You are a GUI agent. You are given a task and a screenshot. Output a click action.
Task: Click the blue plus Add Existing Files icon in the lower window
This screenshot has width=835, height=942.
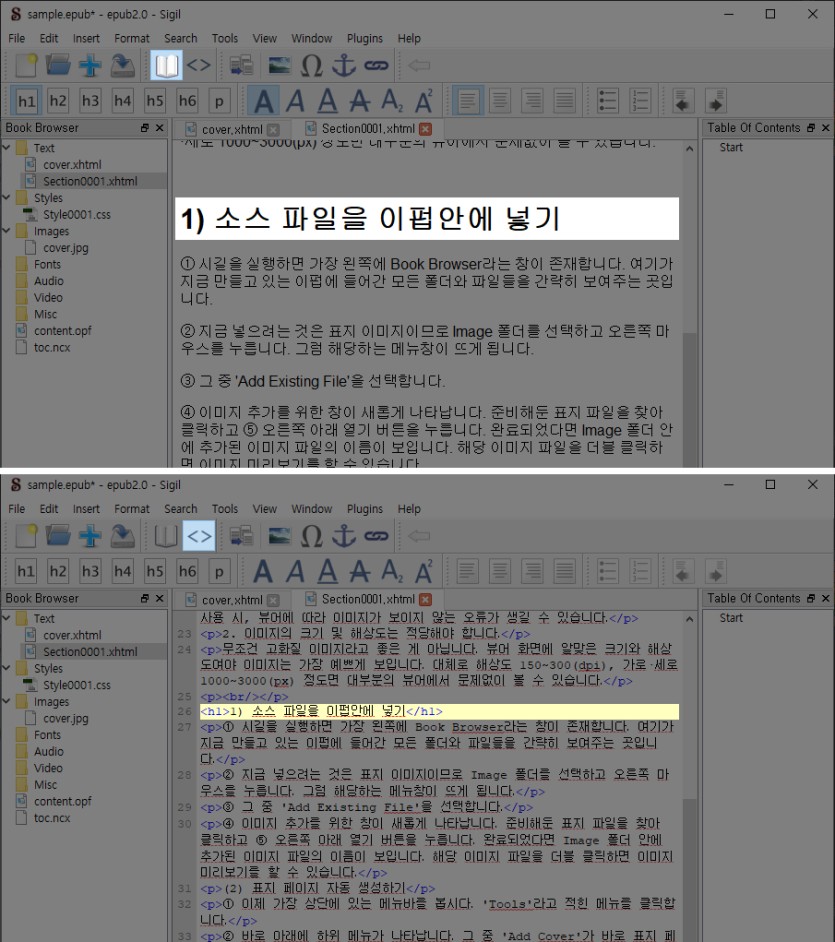(90, 537)
